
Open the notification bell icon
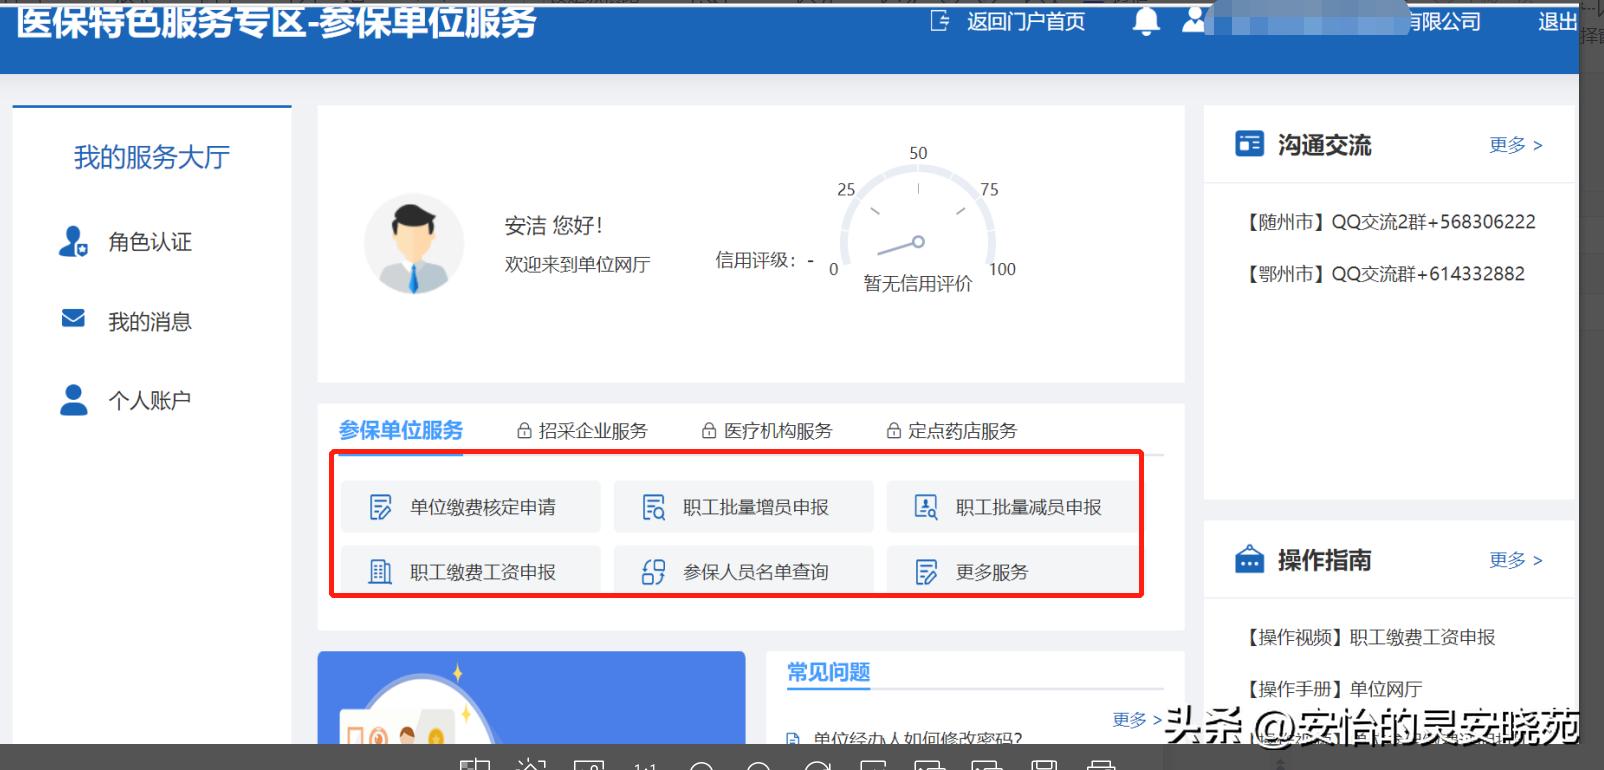click(x=1146, y=21)
